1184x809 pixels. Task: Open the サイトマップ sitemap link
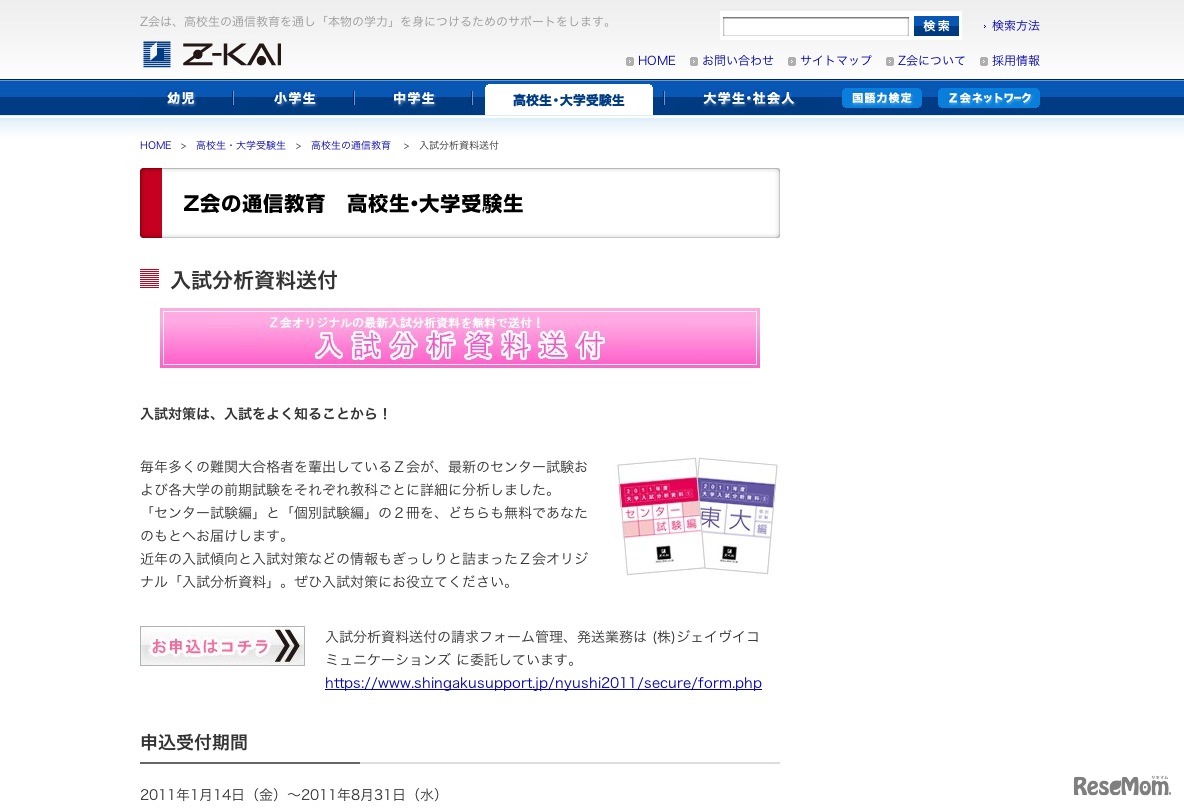834,60
